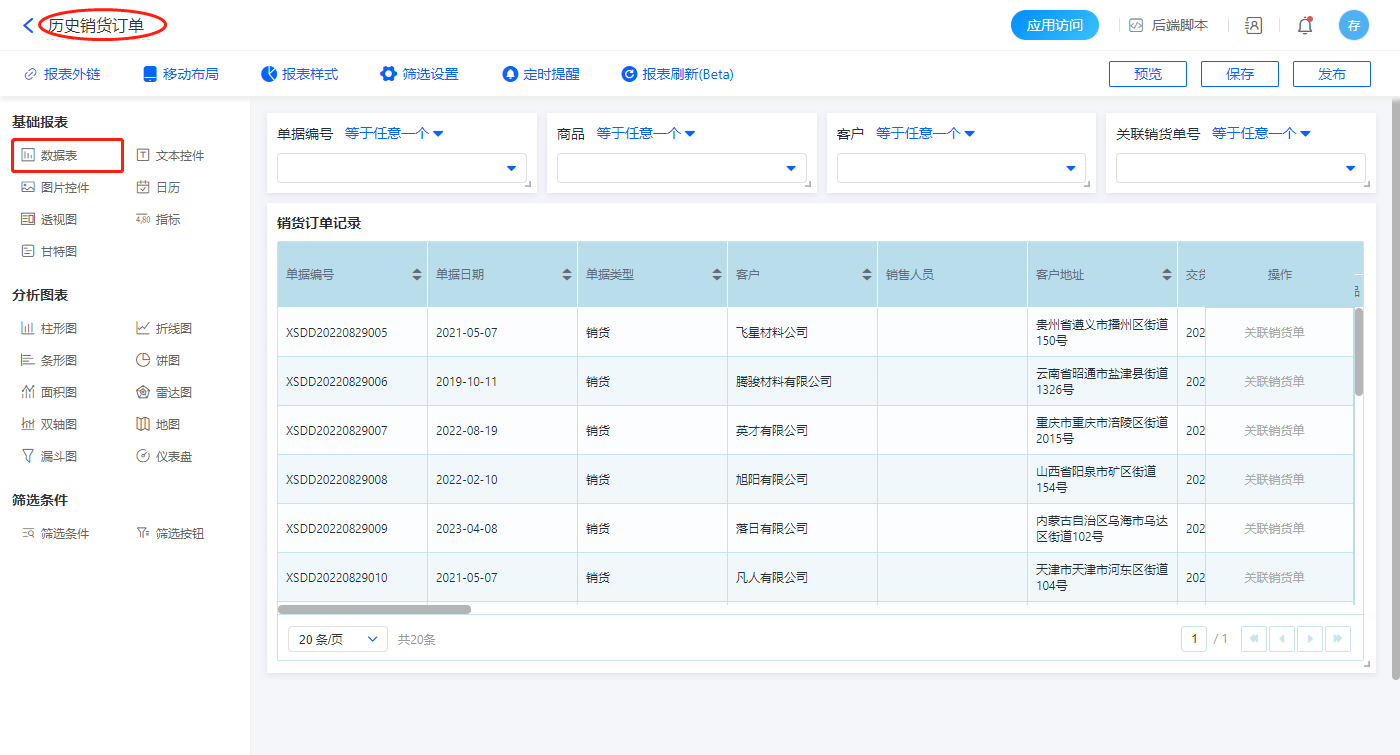Open the notification bell icon

(1304, 26)
